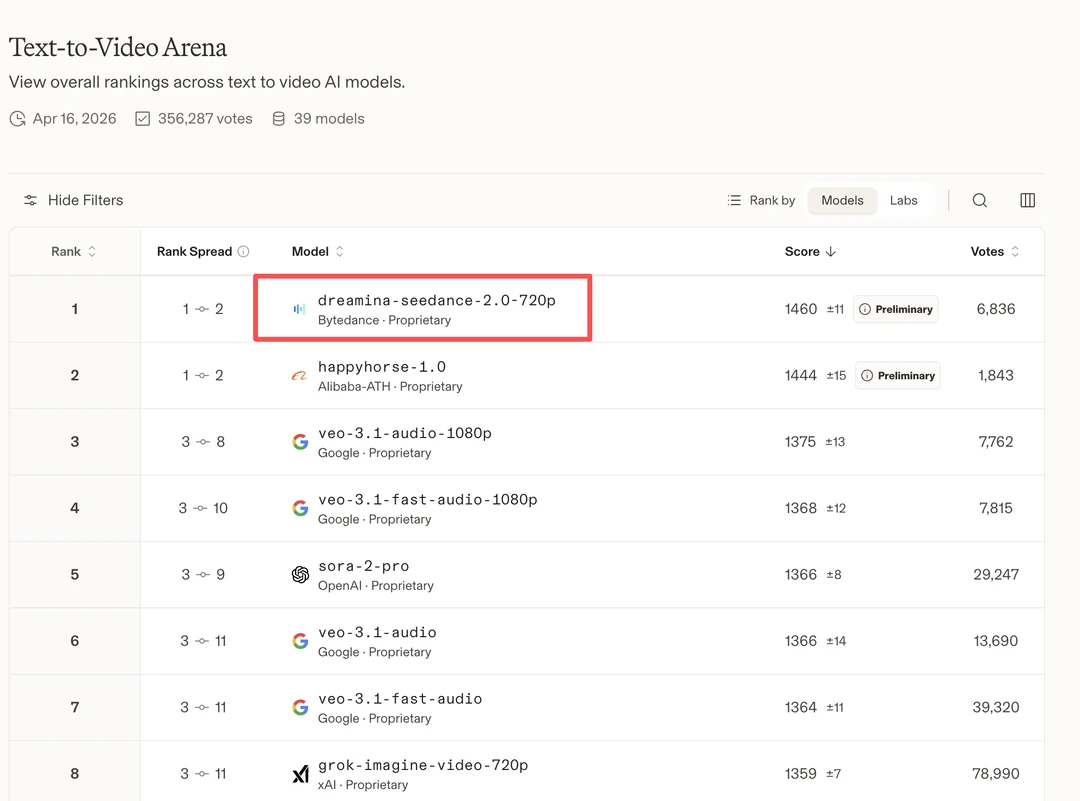The width and height of the screenshot is (1080, 801).
Task: Select the Models rank-by option
Action: (842, 200)
